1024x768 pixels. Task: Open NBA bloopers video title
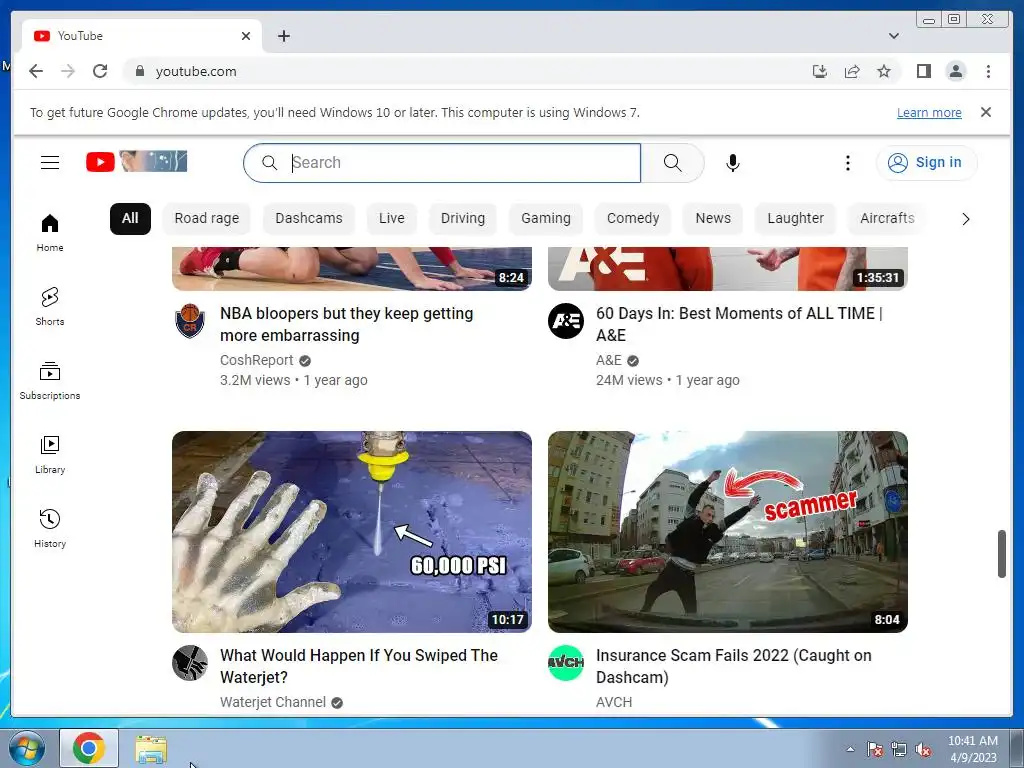tap(347, 324)
